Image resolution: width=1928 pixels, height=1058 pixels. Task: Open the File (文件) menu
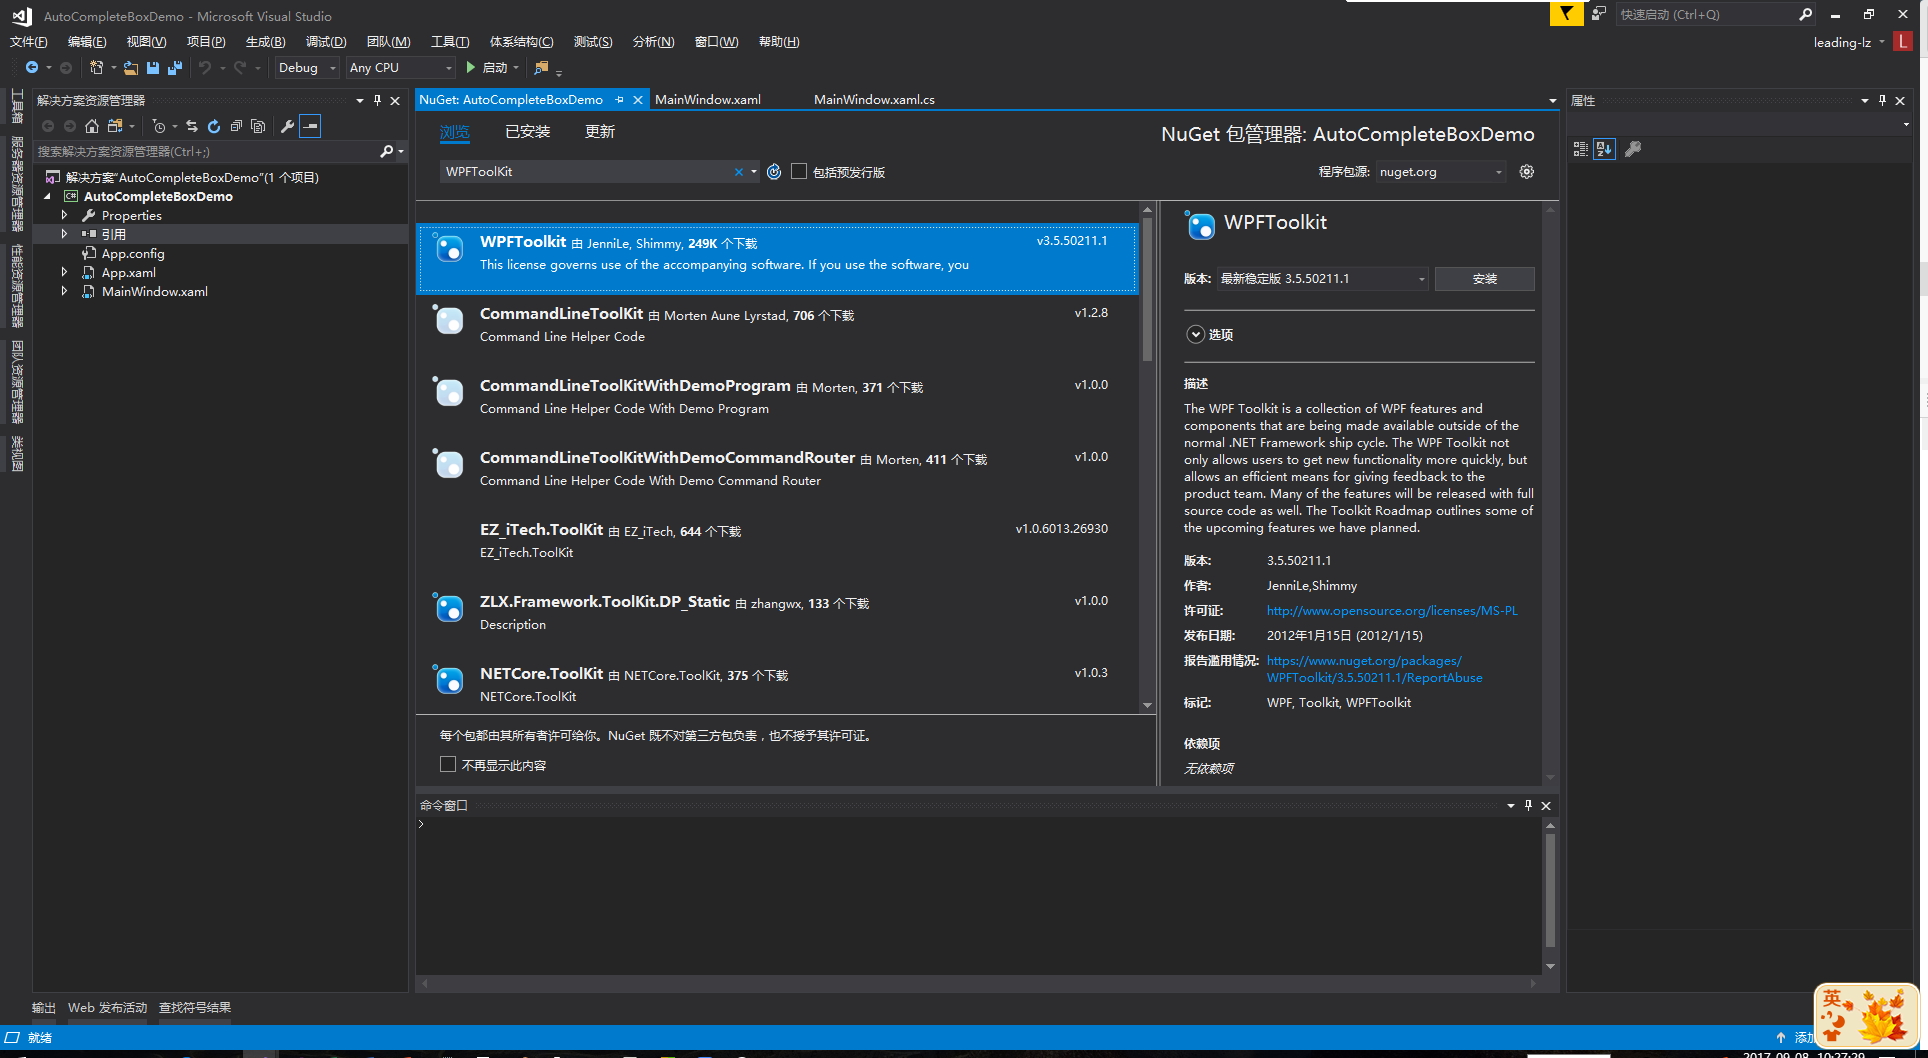click(29, 42)
